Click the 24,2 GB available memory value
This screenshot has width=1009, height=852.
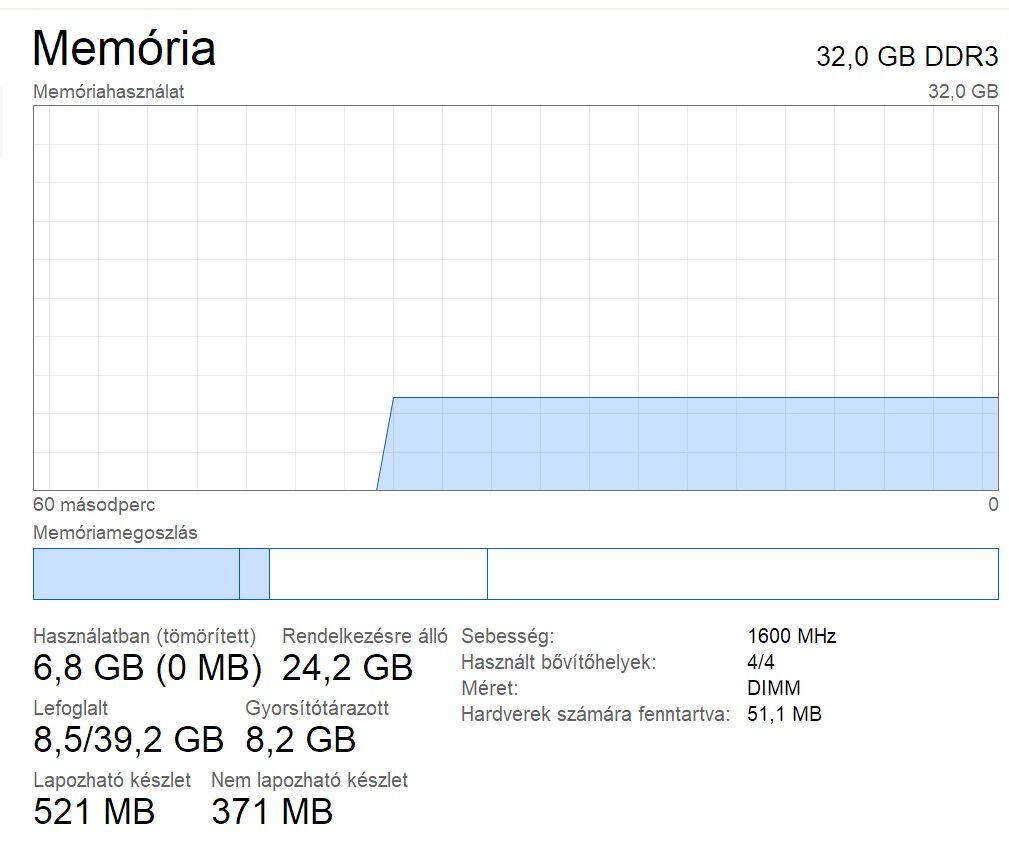(x=347, y=667)
